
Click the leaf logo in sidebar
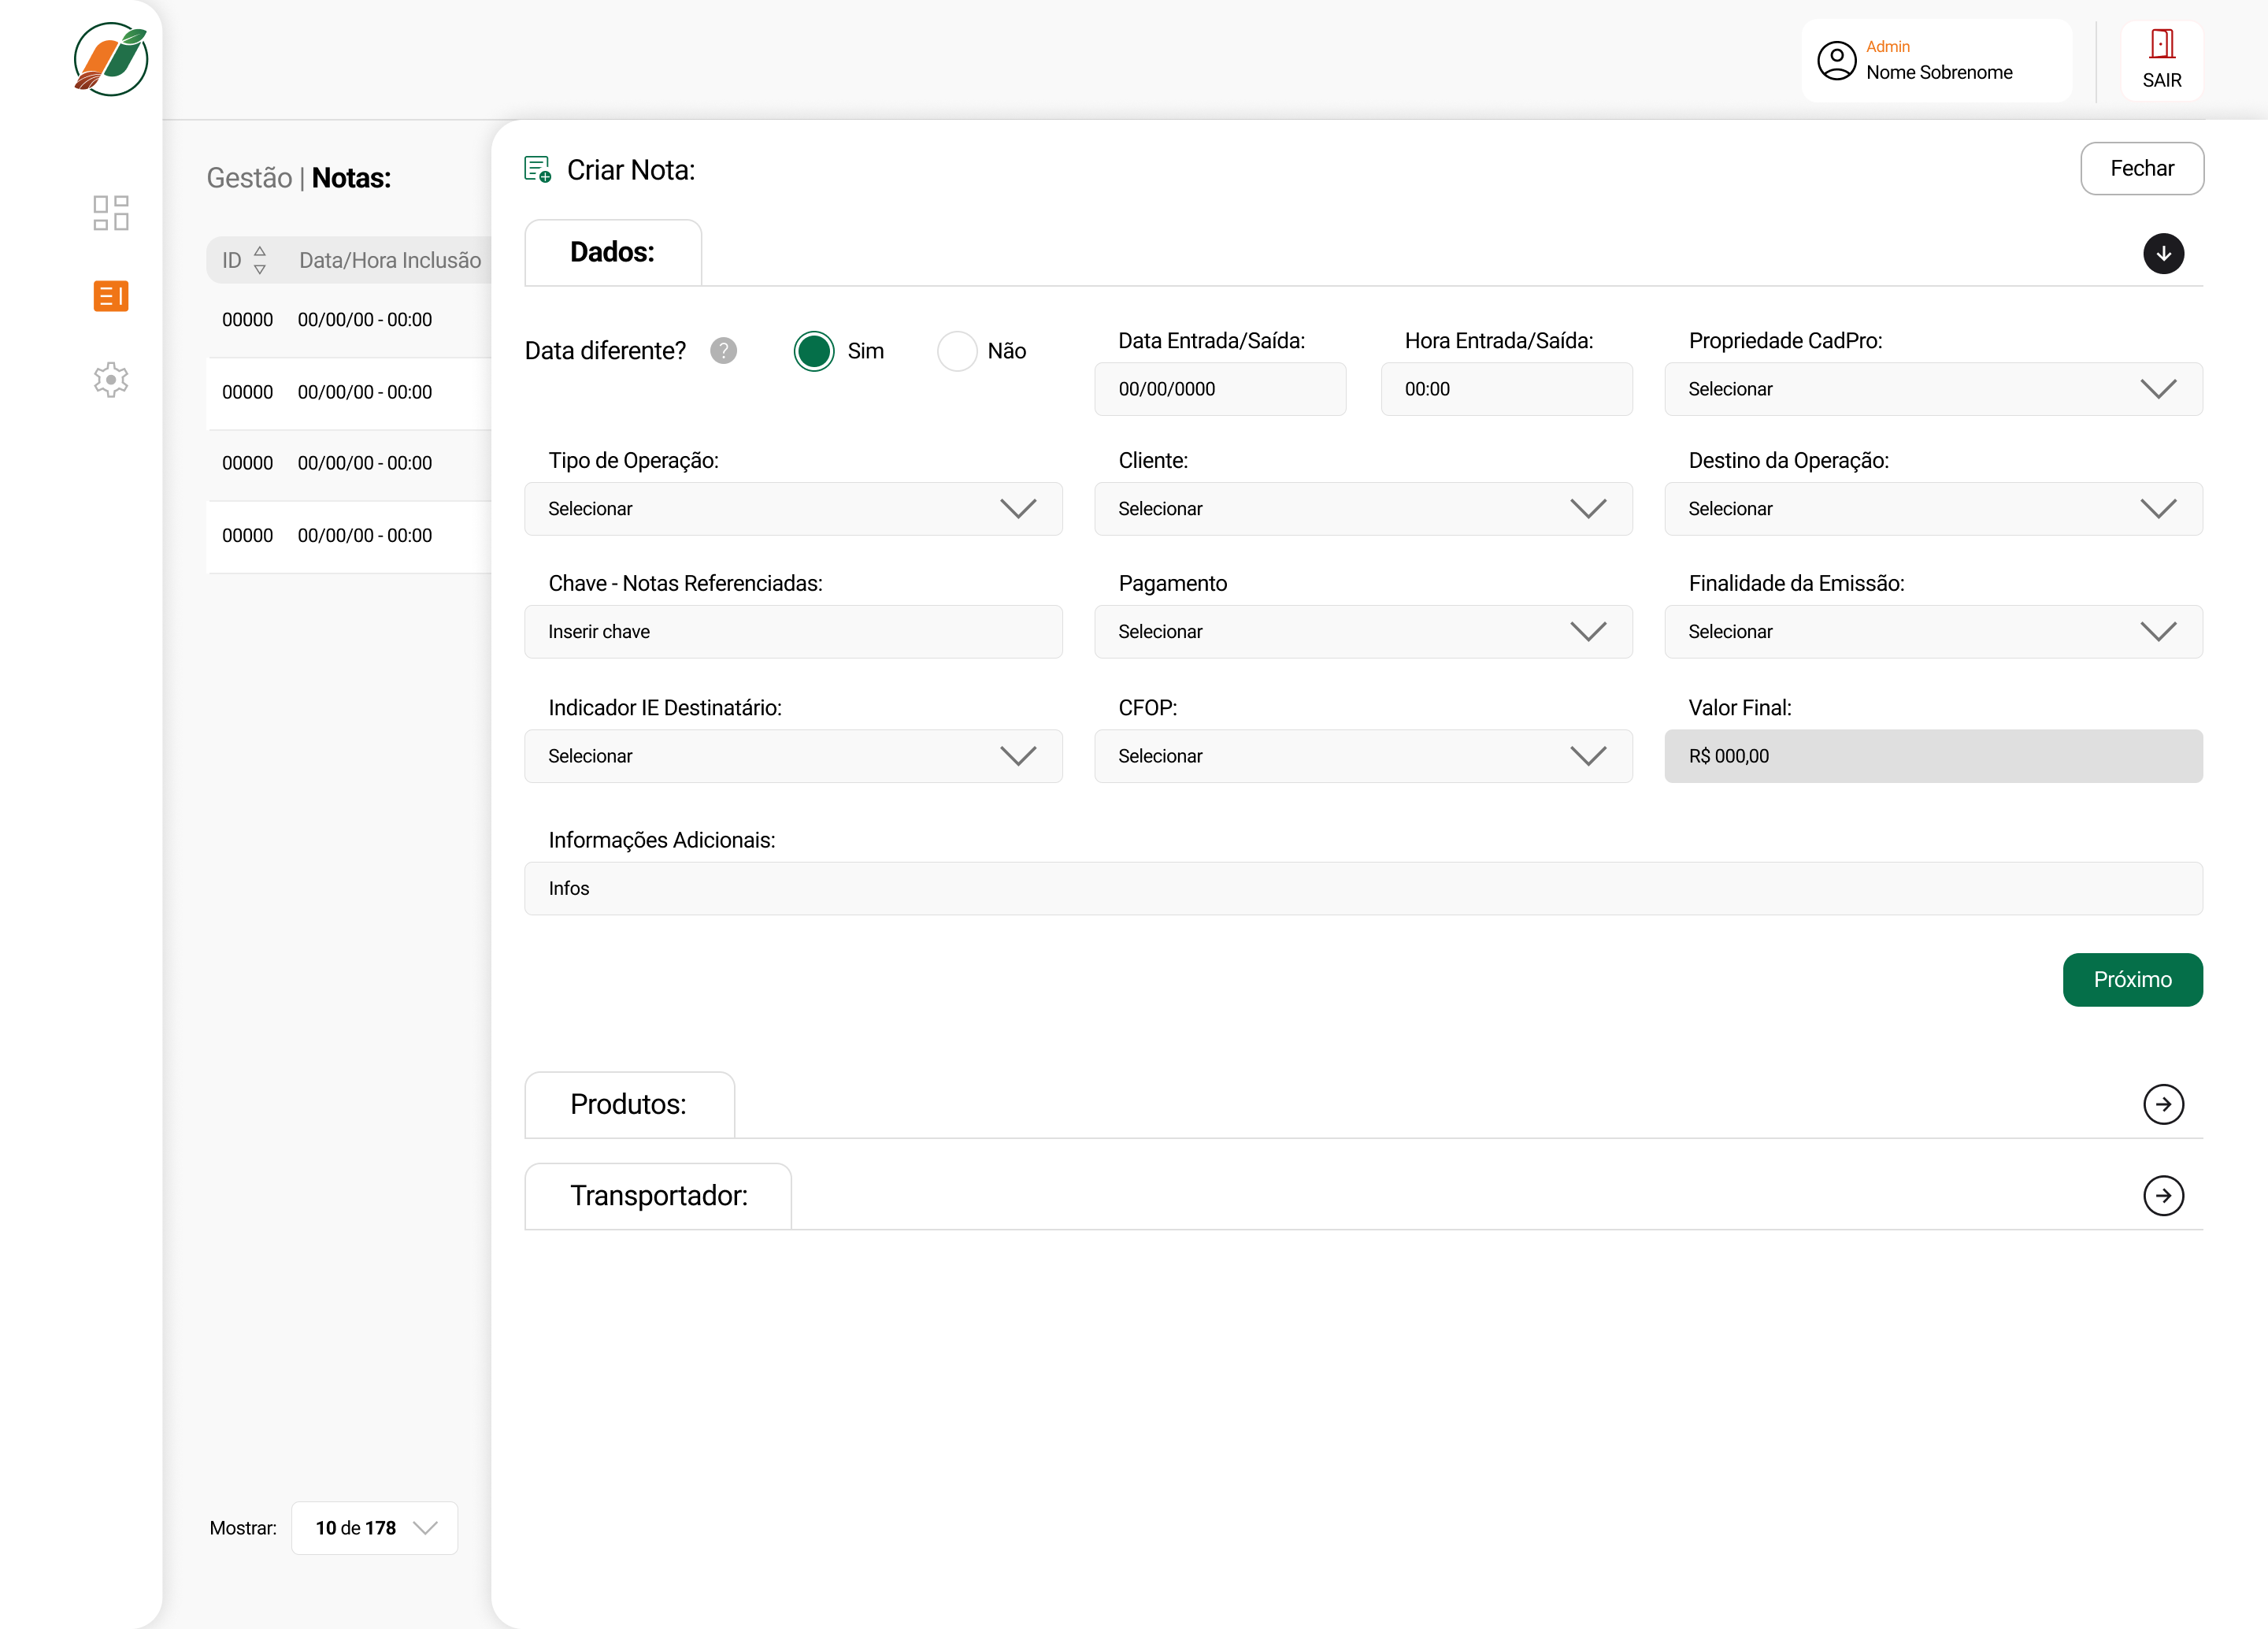pos(111,60)
